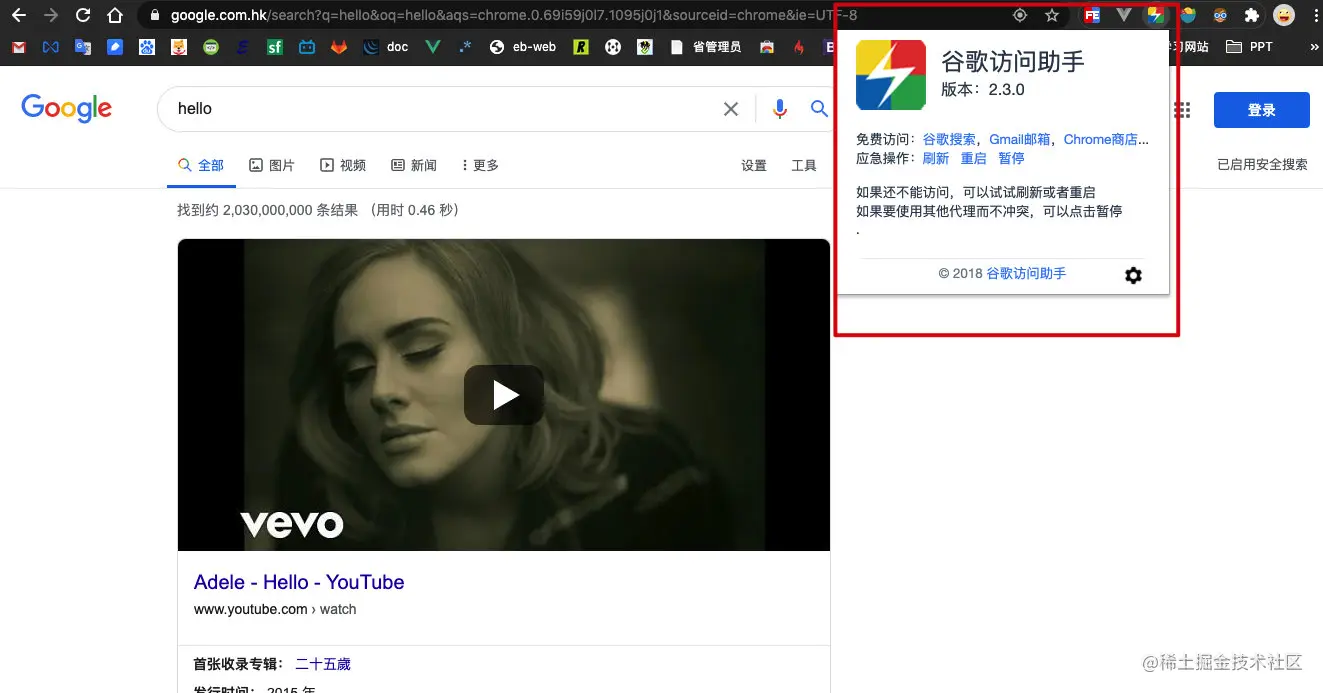This screenshot has width=1323, height=693.
Task: Click 刷新 in the extension popup
Action: tap(936, 158)
